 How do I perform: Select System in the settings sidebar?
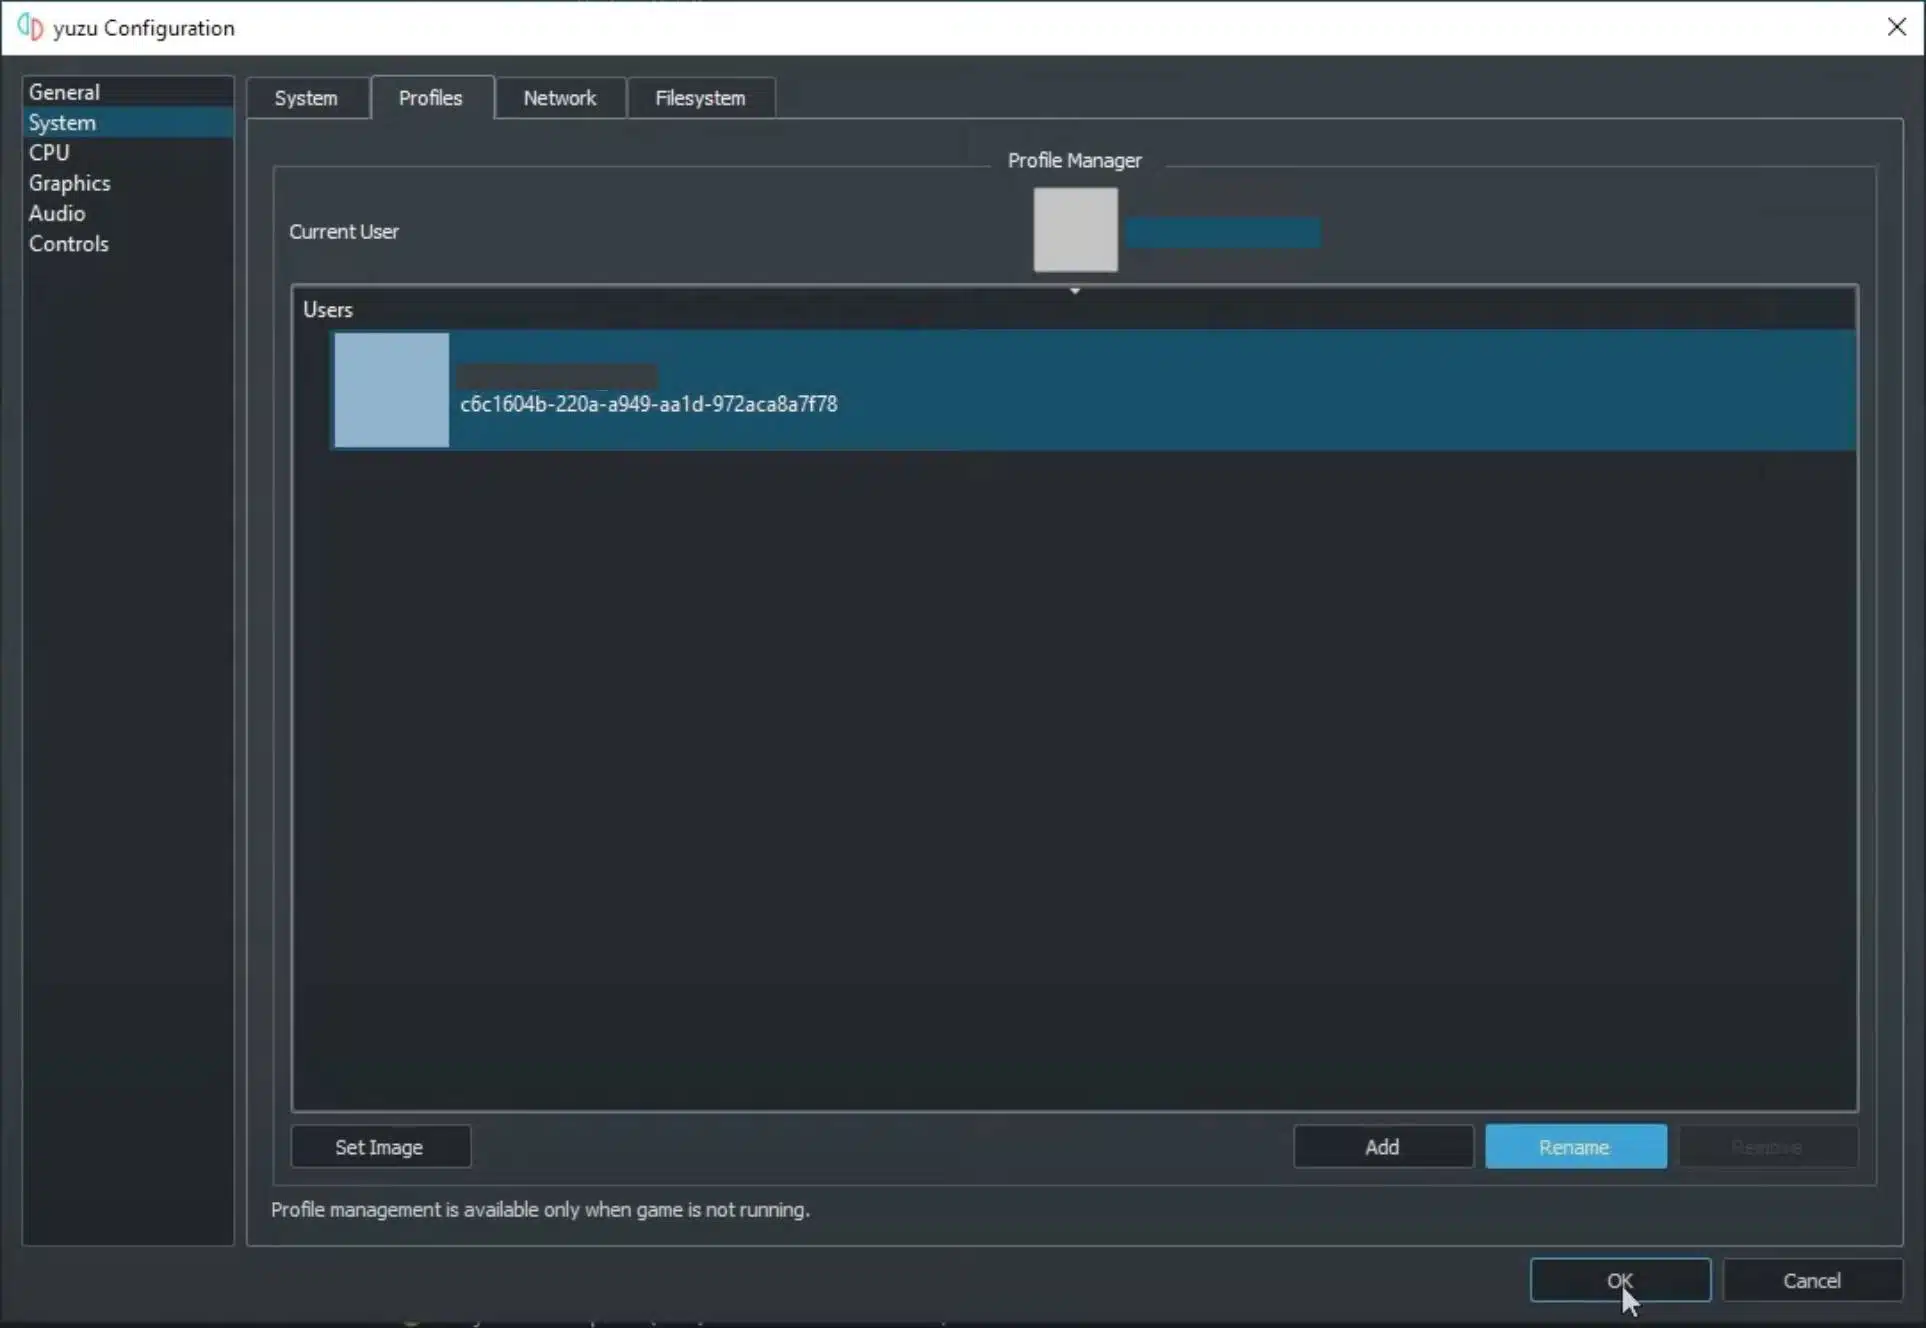128,122
